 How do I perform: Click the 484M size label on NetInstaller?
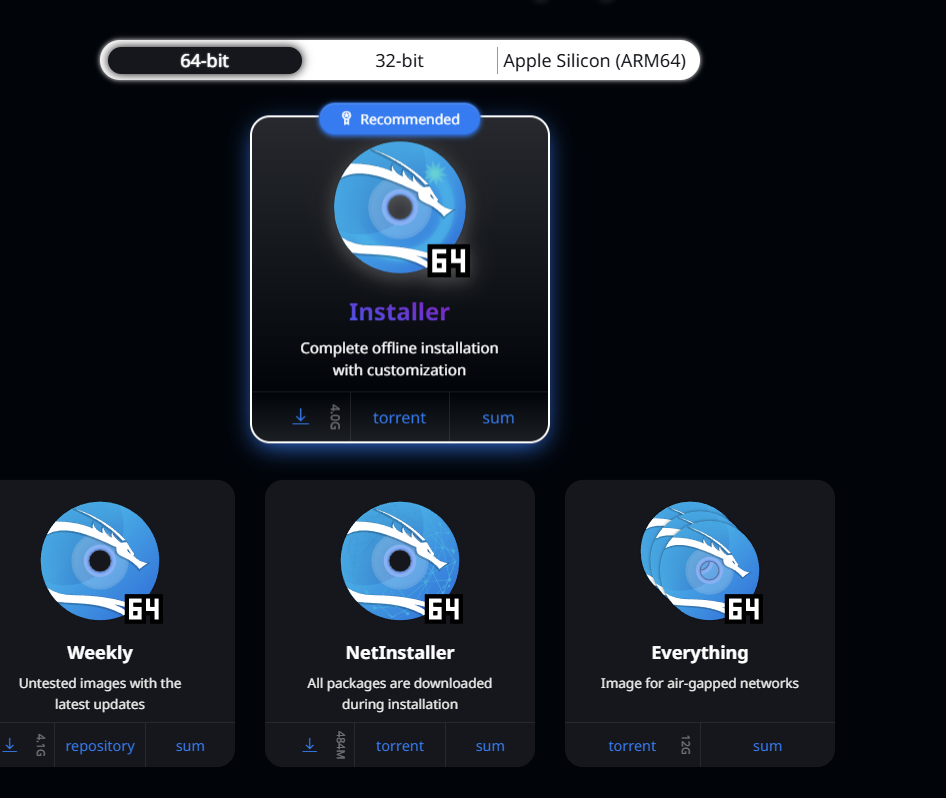[x=340, y=745]
